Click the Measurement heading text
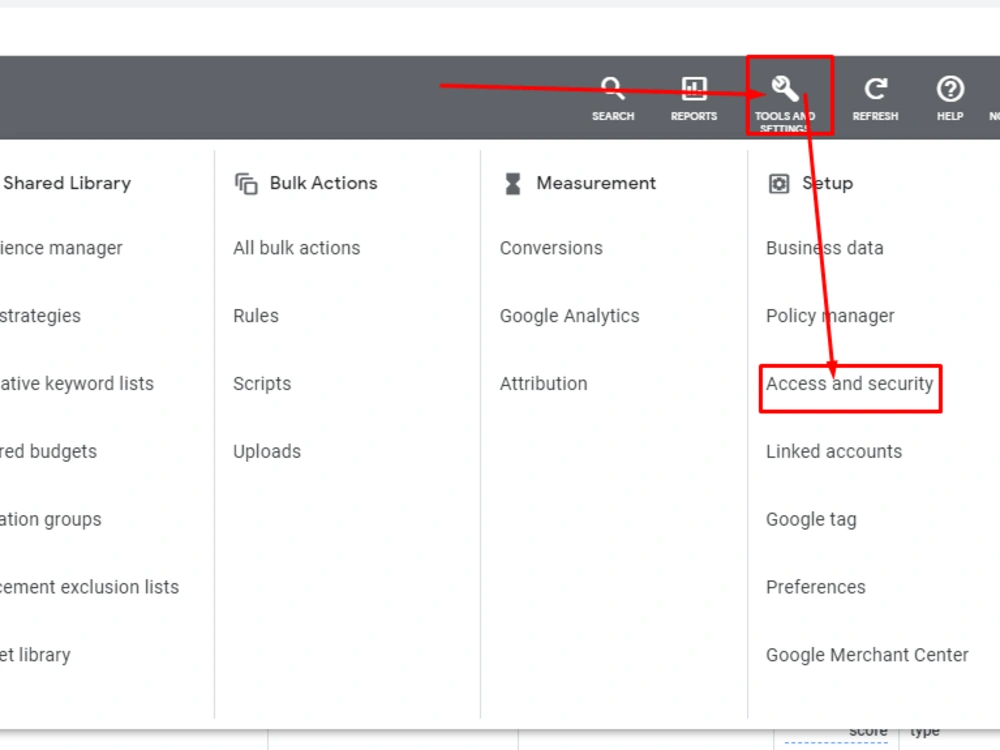Screen dimensions: 1000x750 pos(596,184)
